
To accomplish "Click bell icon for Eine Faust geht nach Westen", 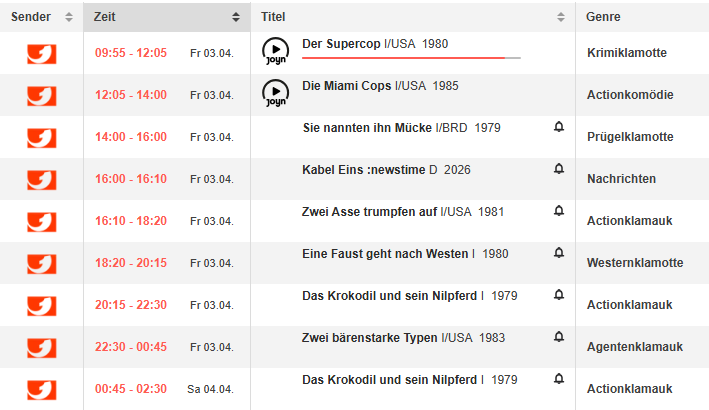I will [559, 253].
